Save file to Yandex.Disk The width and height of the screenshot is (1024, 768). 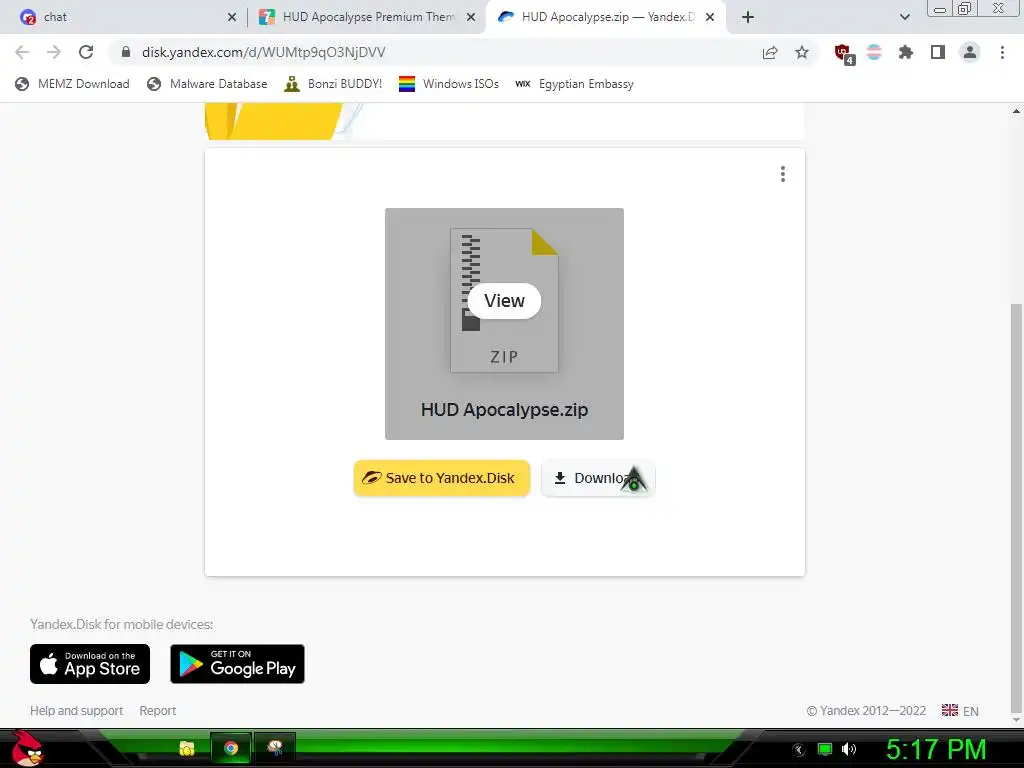(x=441, y=478)
